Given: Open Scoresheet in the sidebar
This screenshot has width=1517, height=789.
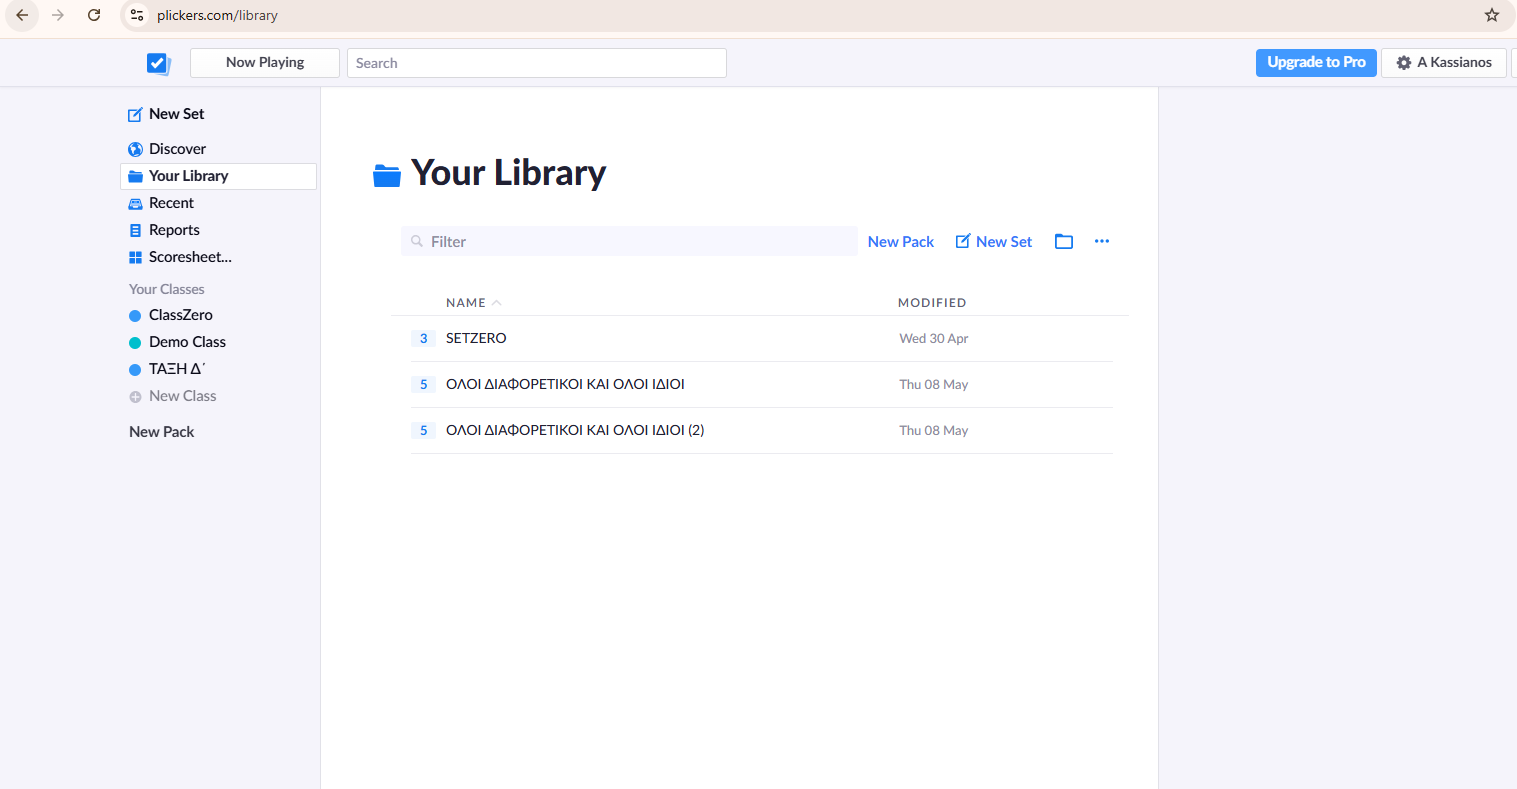Looking at the screenshot, I should 180,257.
